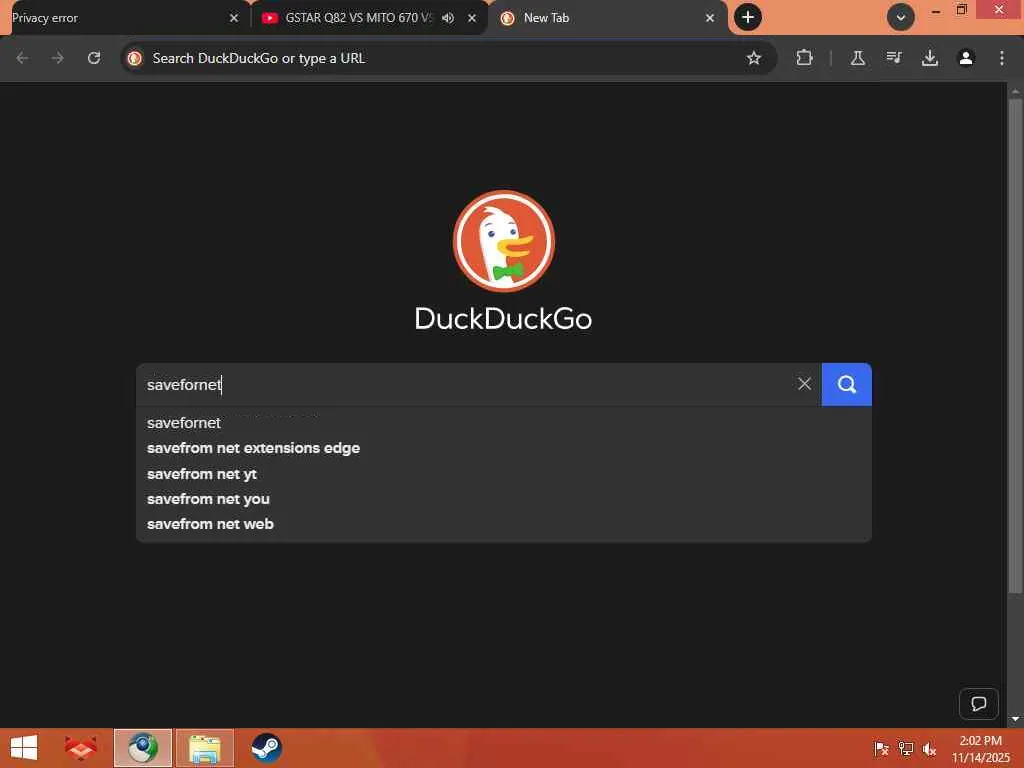Reload the current page

[94, 58]
